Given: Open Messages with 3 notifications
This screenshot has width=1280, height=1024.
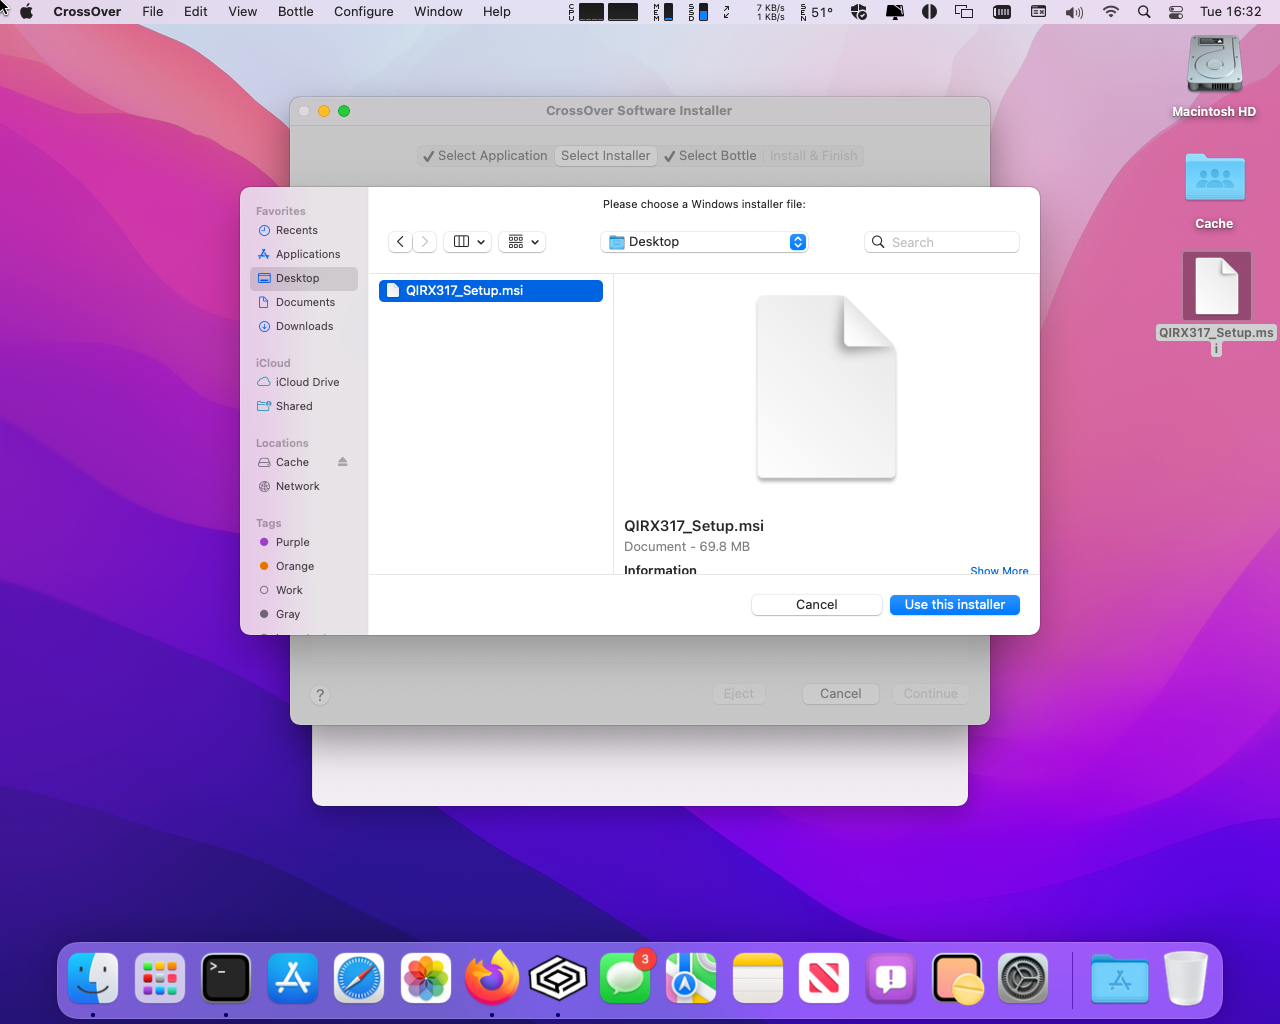Looking at the screenshot, I should click(x=625, y=977).
